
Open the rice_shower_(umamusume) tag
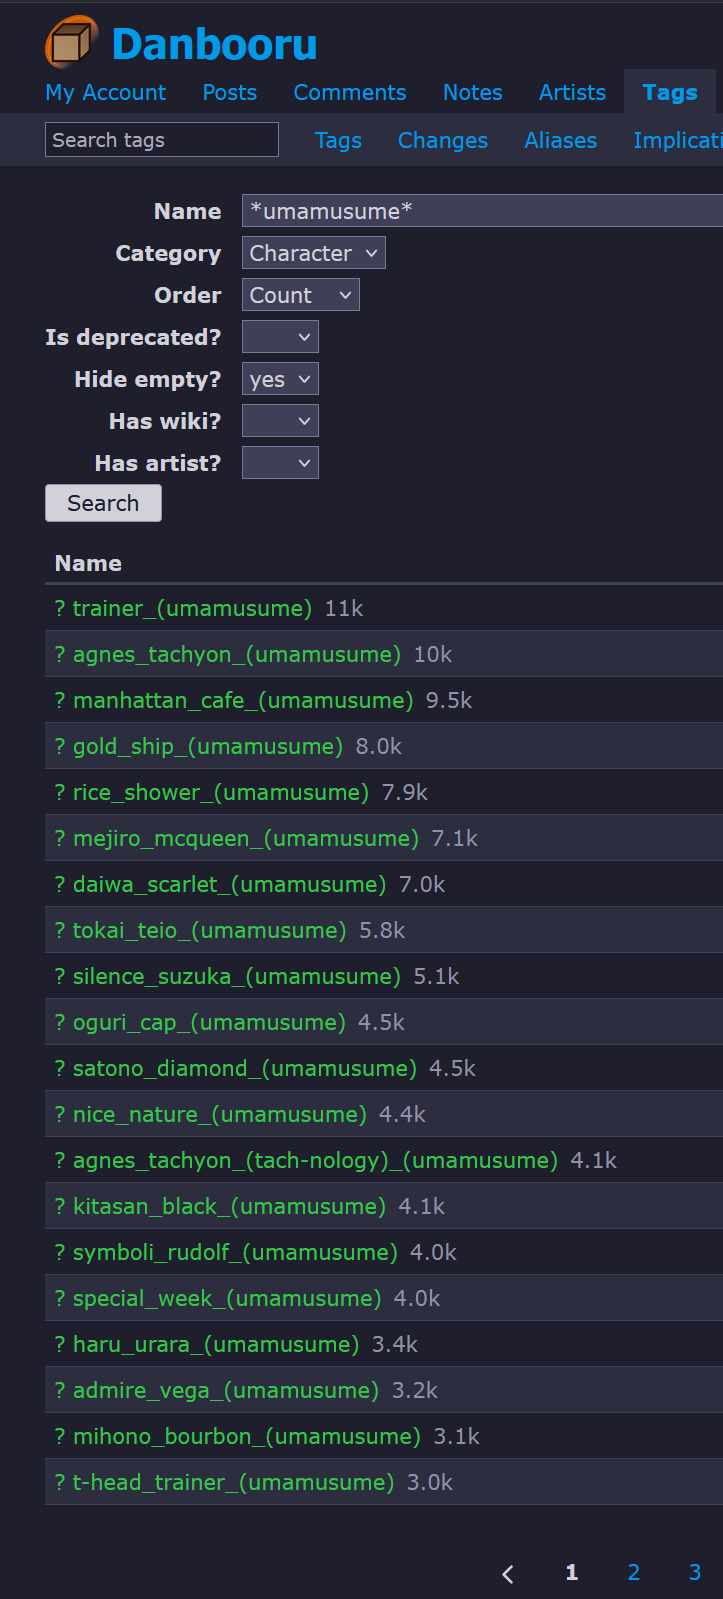pos(221,792)
